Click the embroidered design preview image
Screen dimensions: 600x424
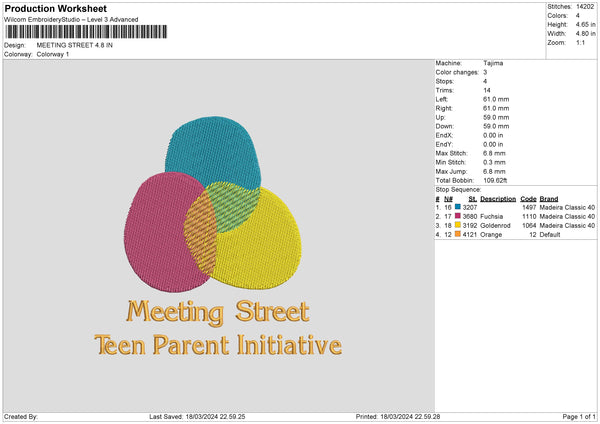pos(218,236)
